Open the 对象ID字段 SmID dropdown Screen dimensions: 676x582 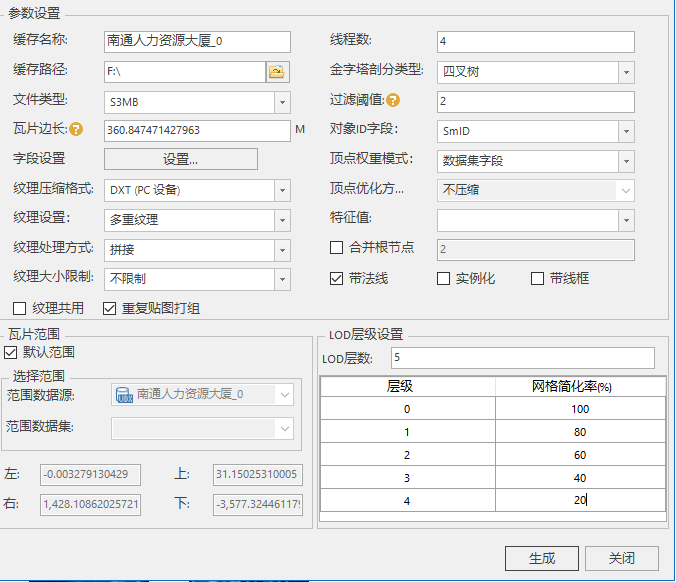click(x=626, y=131)
